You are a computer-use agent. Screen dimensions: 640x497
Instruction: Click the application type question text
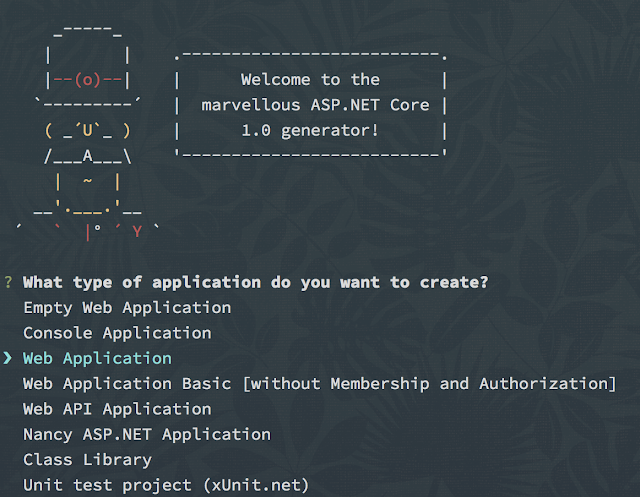pos(256,282)
